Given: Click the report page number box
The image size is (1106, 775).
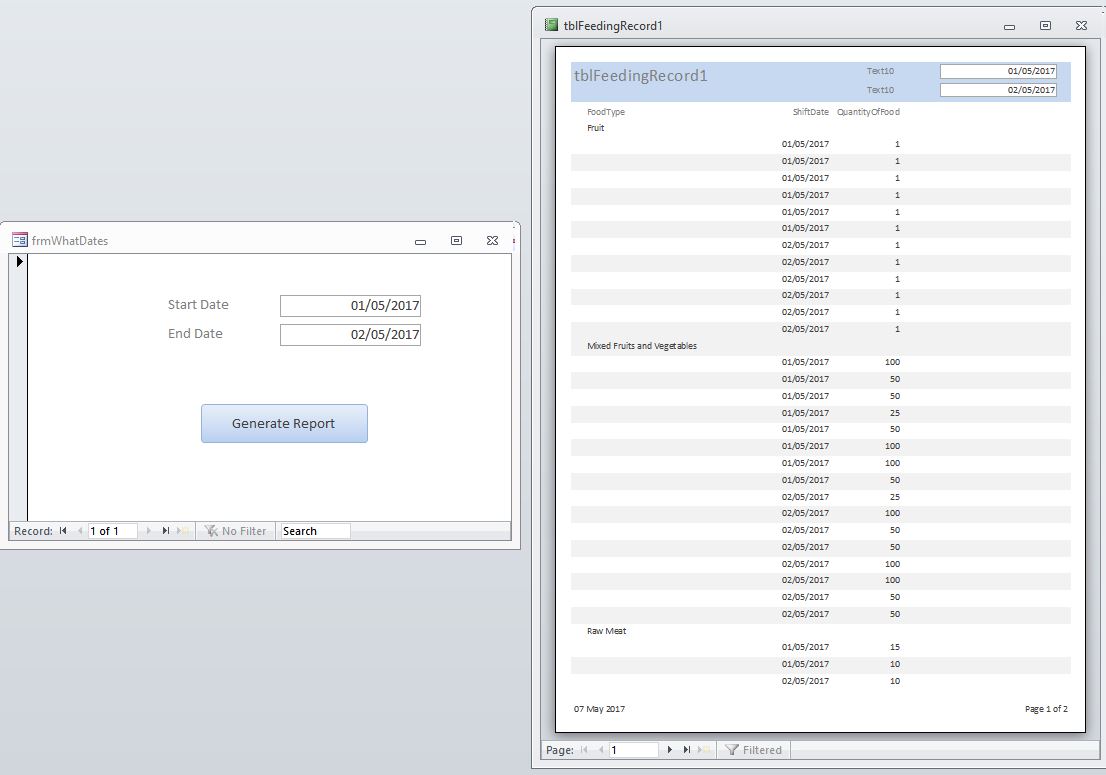Looking at the screenshot, I should [633, 750].
